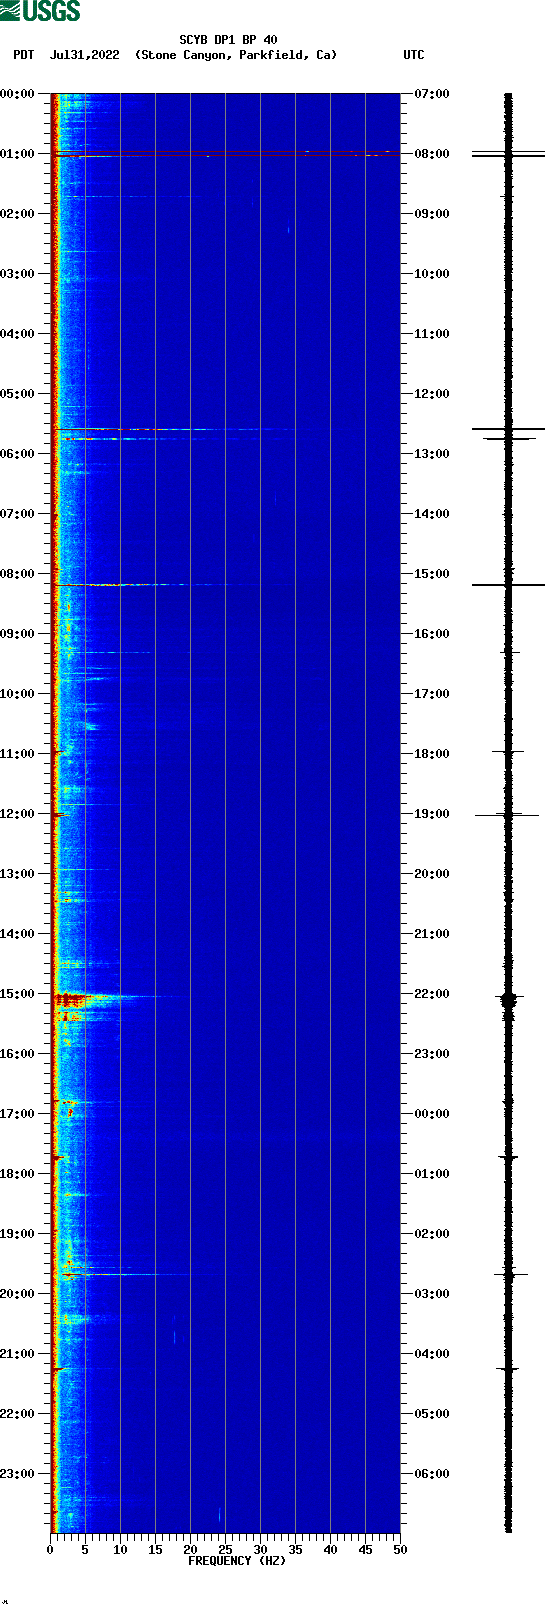This screenshot has height=1613, width=552.
Task: Click the '22:00' UTC time label
Action: coord(432,994)
